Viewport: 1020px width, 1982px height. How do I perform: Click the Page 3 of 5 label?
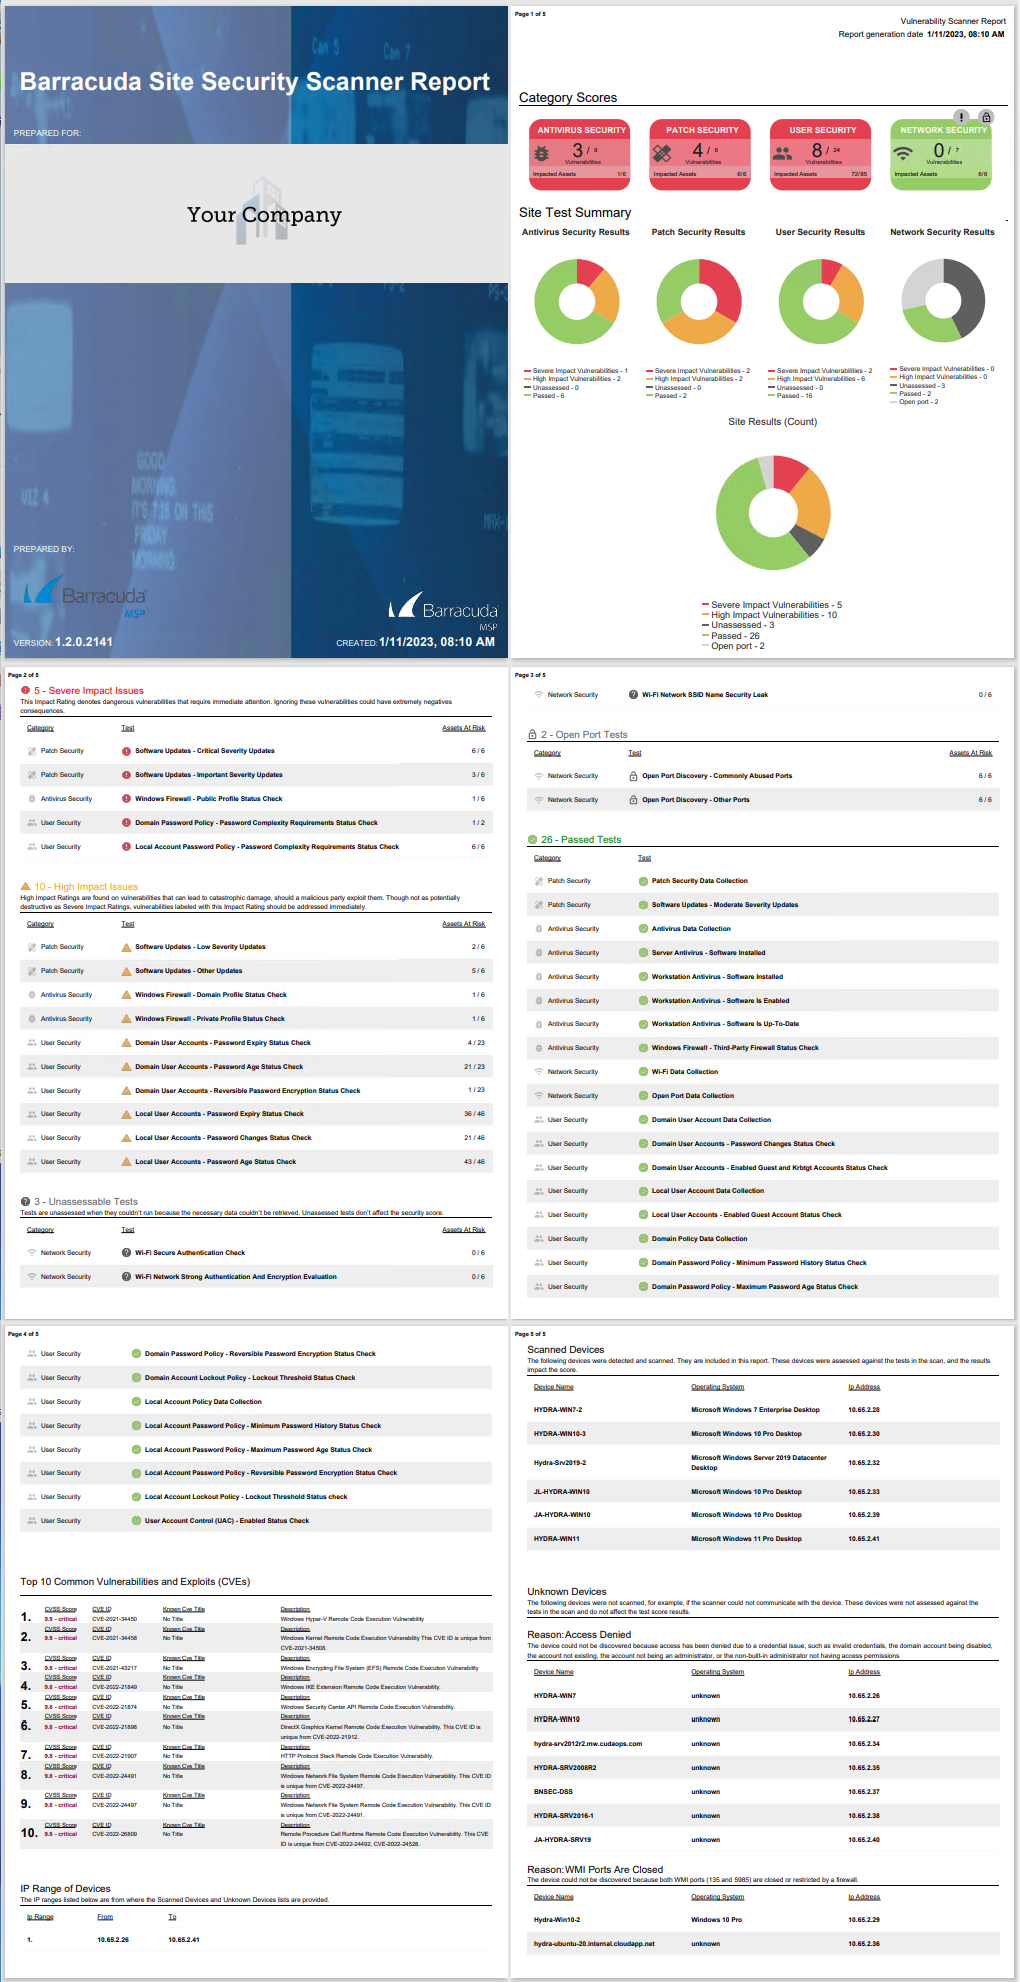coord(530,675)
